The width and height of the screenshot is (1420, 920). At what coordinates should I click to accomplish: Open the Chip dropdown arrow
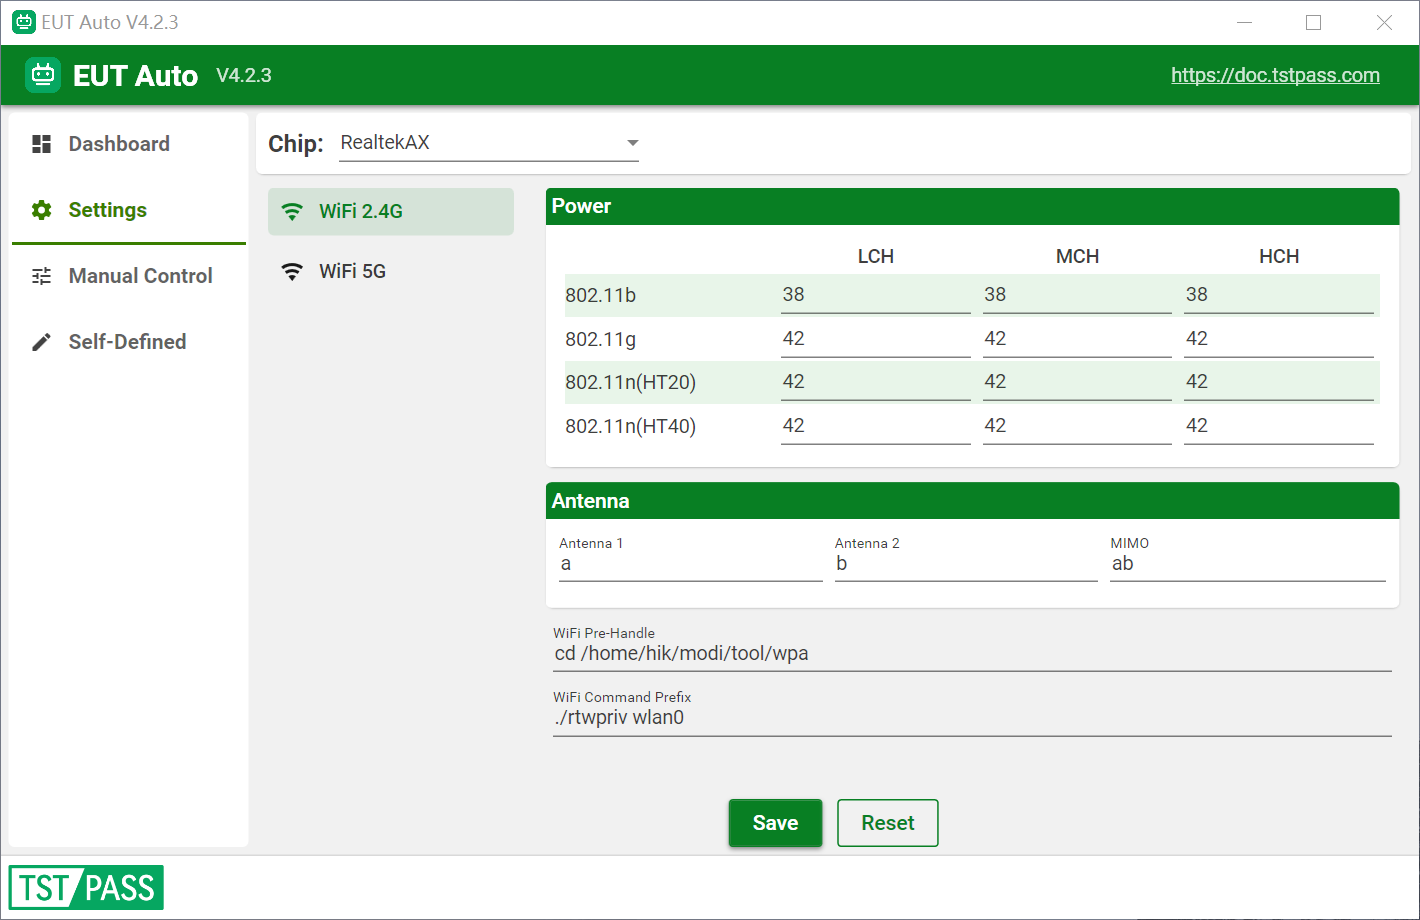tap(632, 143)
